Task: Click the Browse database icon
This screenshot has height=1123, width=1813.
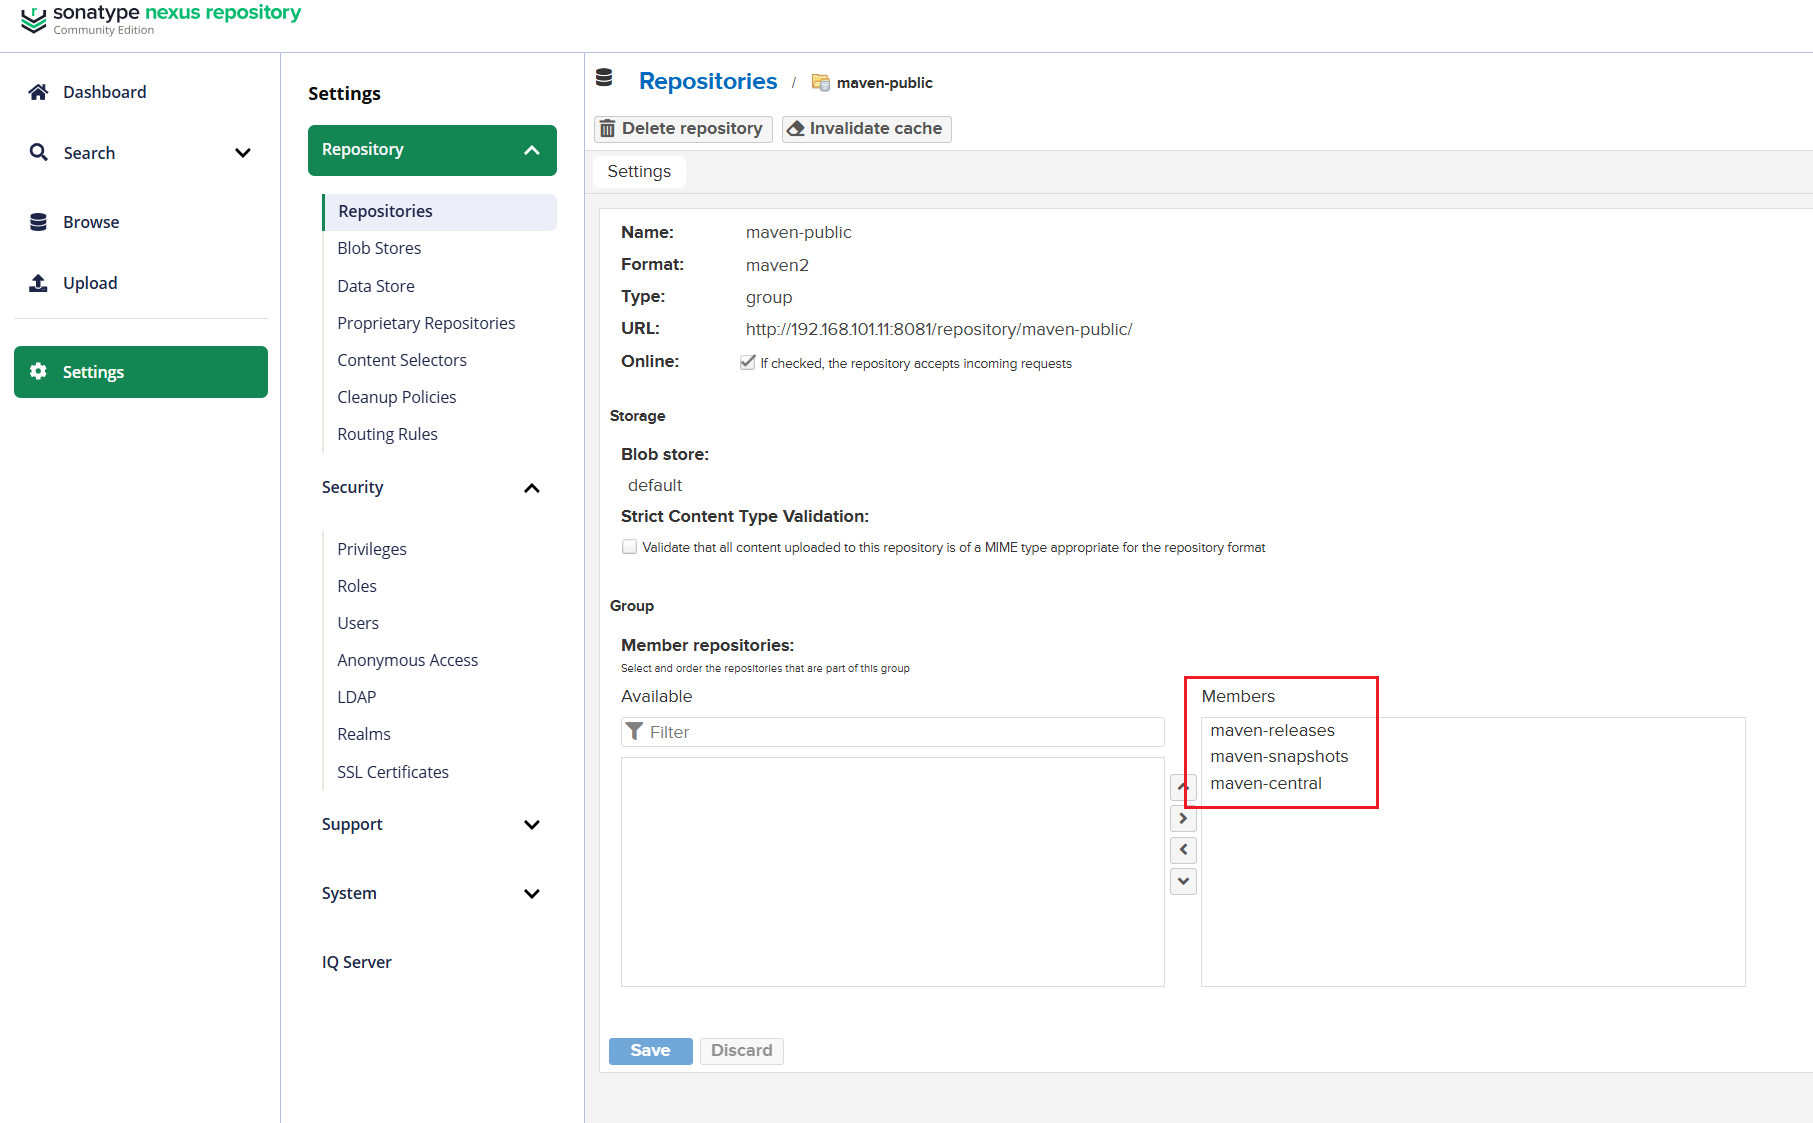Action: tap(38, 222)
